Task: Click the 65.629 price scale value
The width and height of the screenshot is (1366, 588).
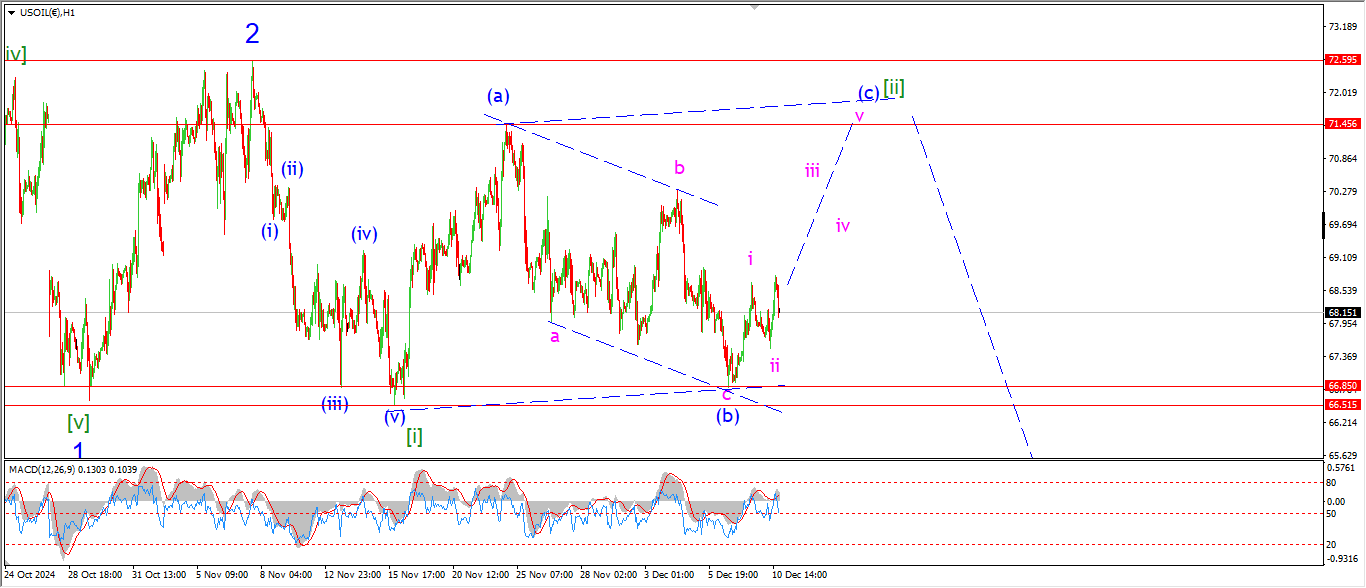Action: point(1341,456)
